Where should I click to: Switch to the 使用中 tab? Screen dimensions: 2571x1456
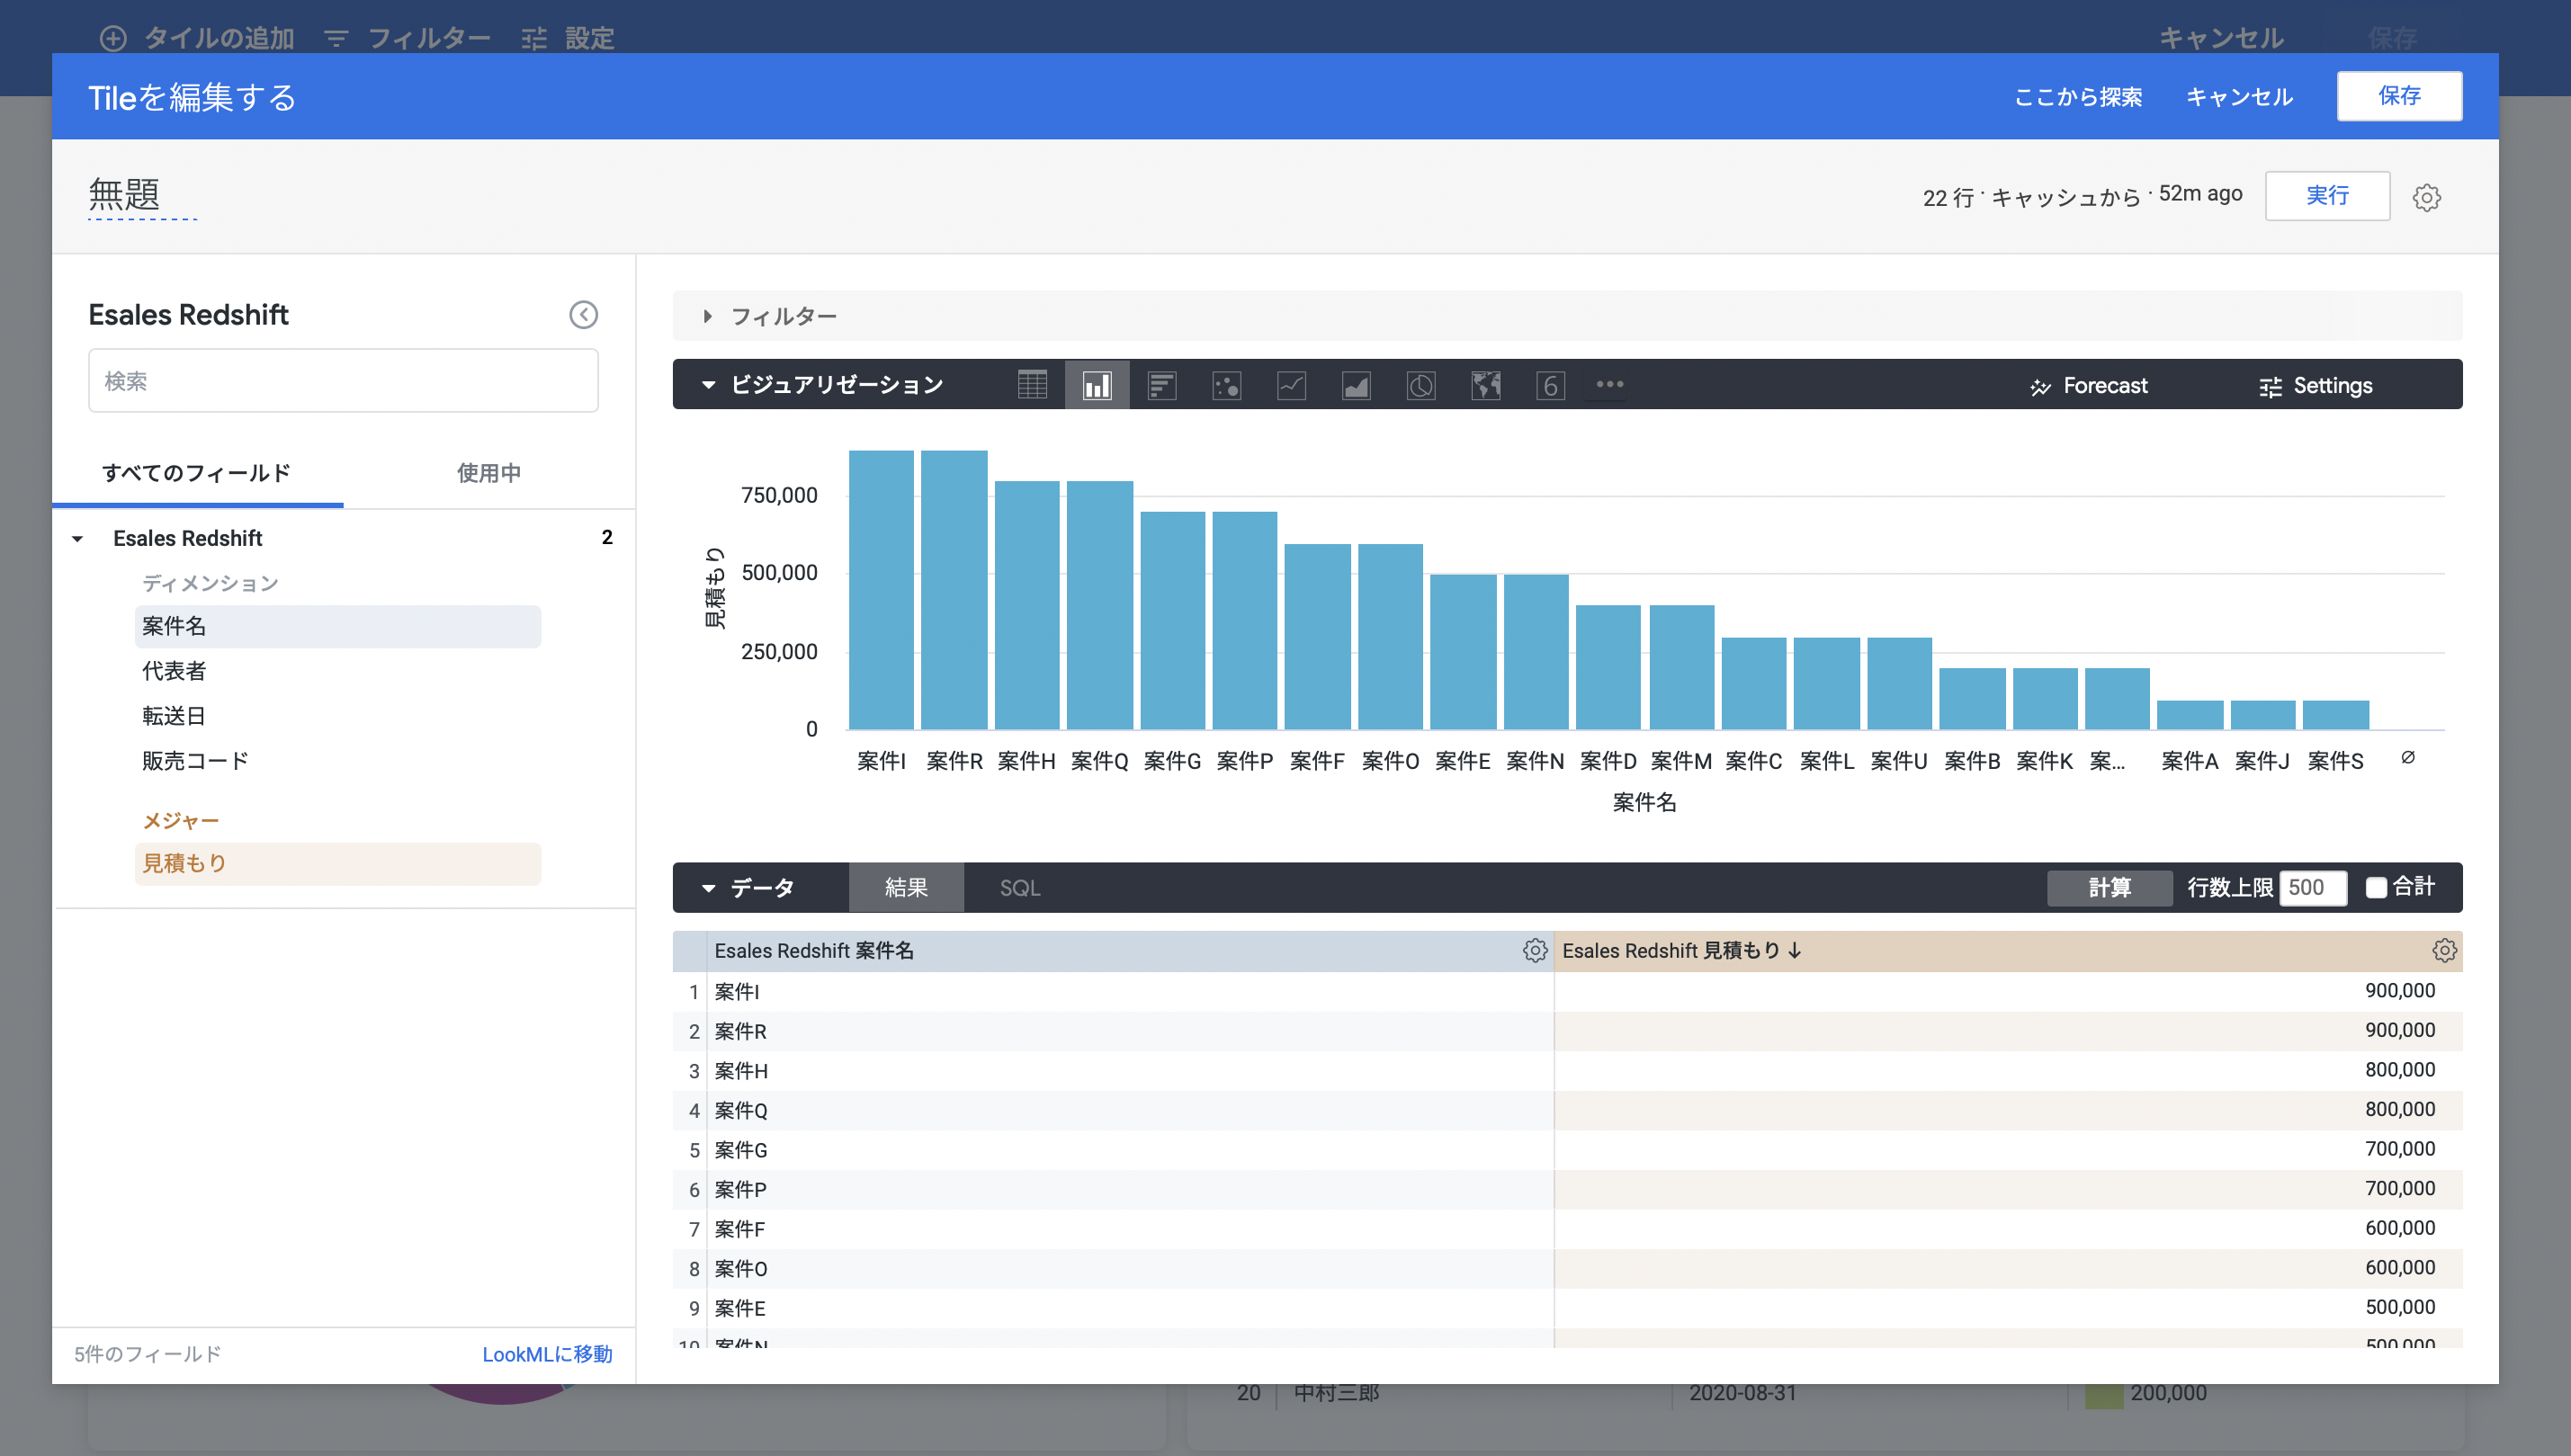489,473
